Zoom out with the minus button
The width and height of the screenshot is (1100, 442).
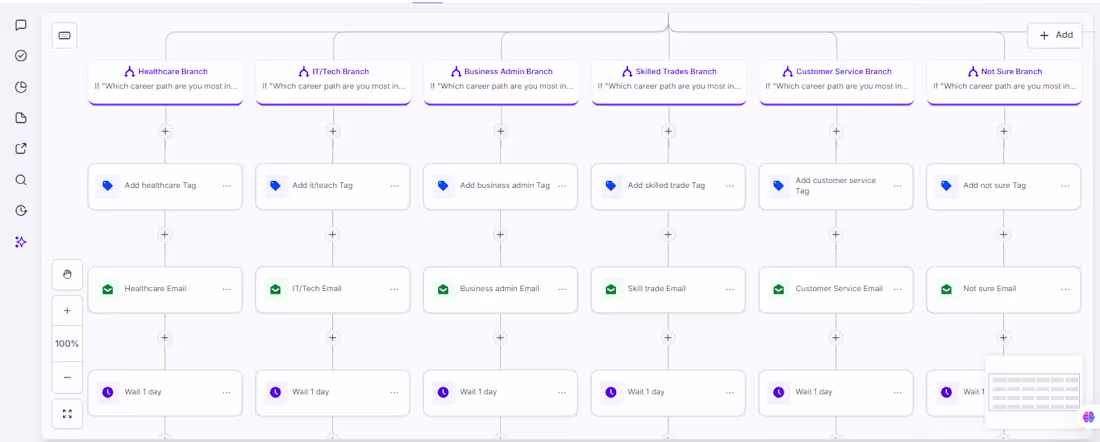pos(67,377)
